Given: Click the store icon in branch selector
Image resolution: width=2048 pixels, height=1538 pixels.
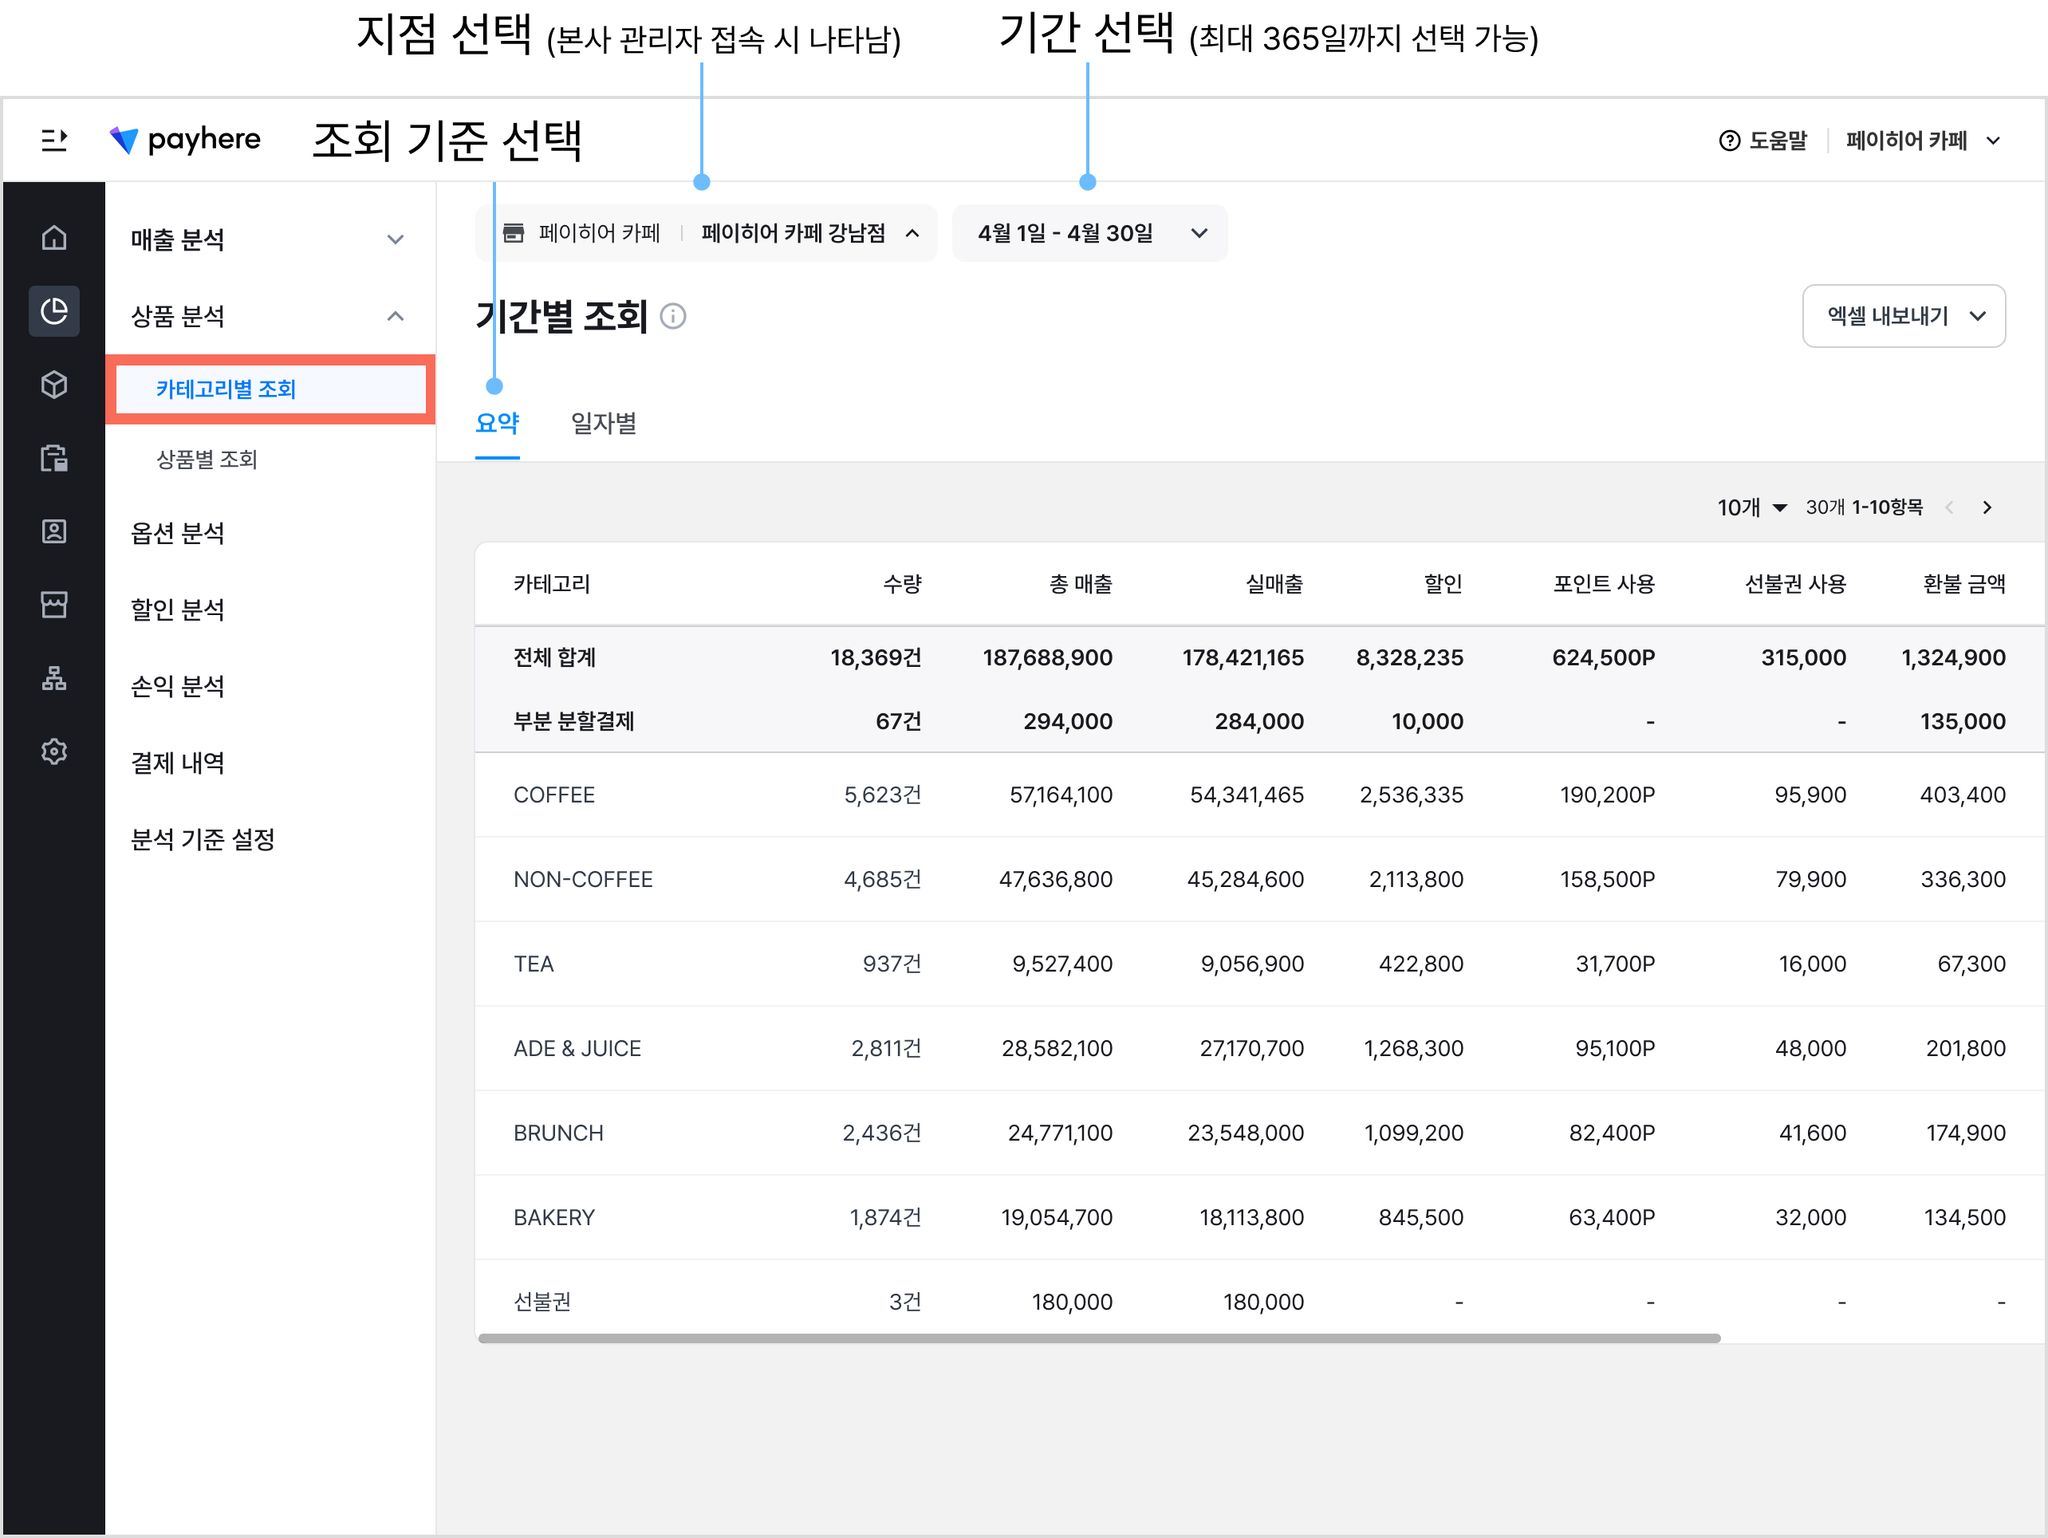Looking at the screenshot, I should tap(513, 233).
